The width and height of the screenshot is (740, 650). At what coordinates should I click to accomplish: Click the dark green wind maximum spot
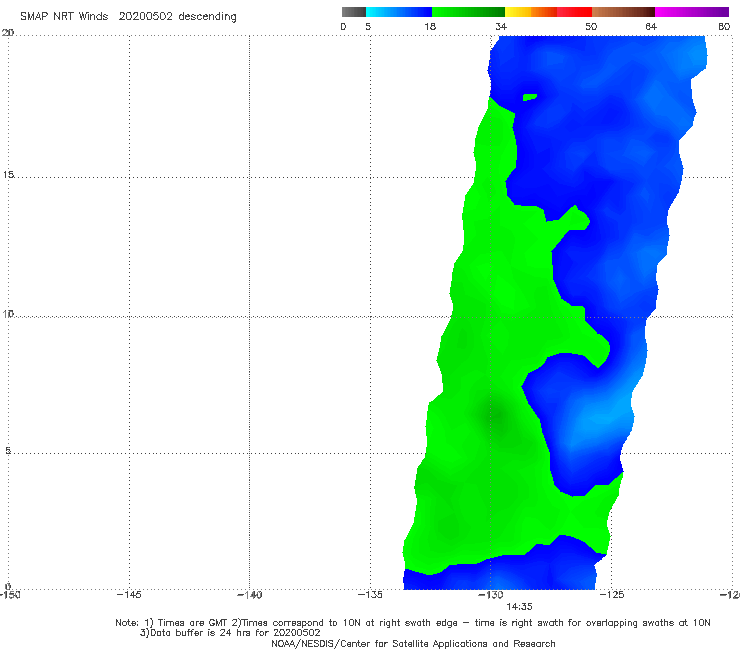point(496,414)
